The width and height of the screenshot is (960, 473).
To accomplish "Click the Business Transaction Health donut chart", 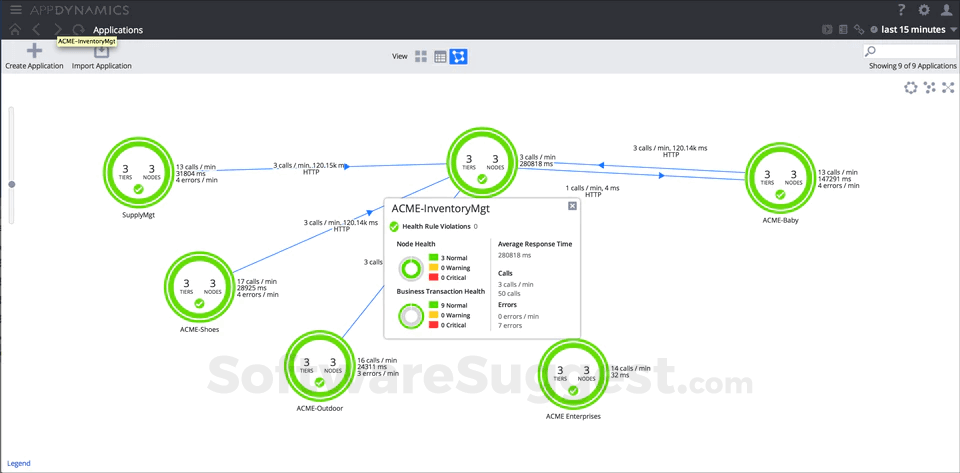I will pos(410,316).
